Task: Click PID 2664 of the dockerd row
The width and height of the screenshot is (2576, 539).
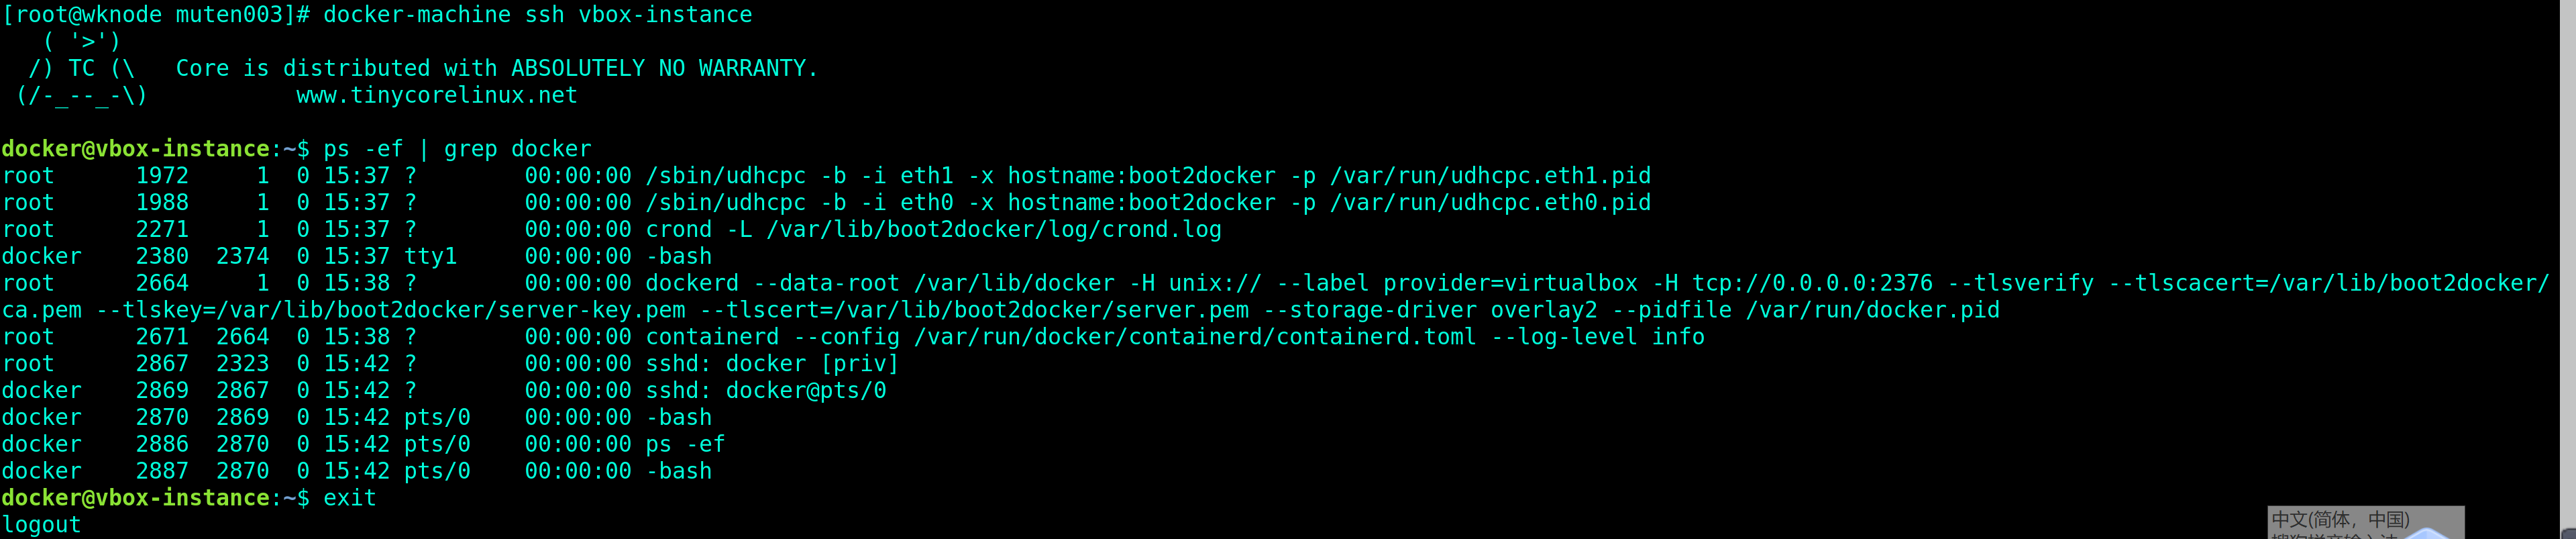Action: (162, 283)
